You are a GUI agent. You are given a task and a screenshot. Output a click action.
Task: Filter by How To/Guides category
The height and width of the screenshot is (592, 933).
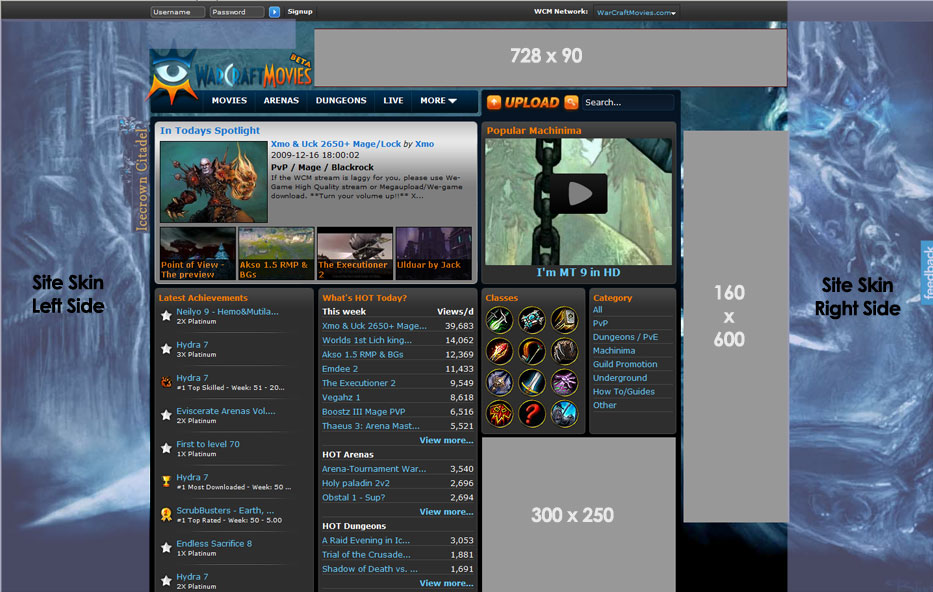624,391
